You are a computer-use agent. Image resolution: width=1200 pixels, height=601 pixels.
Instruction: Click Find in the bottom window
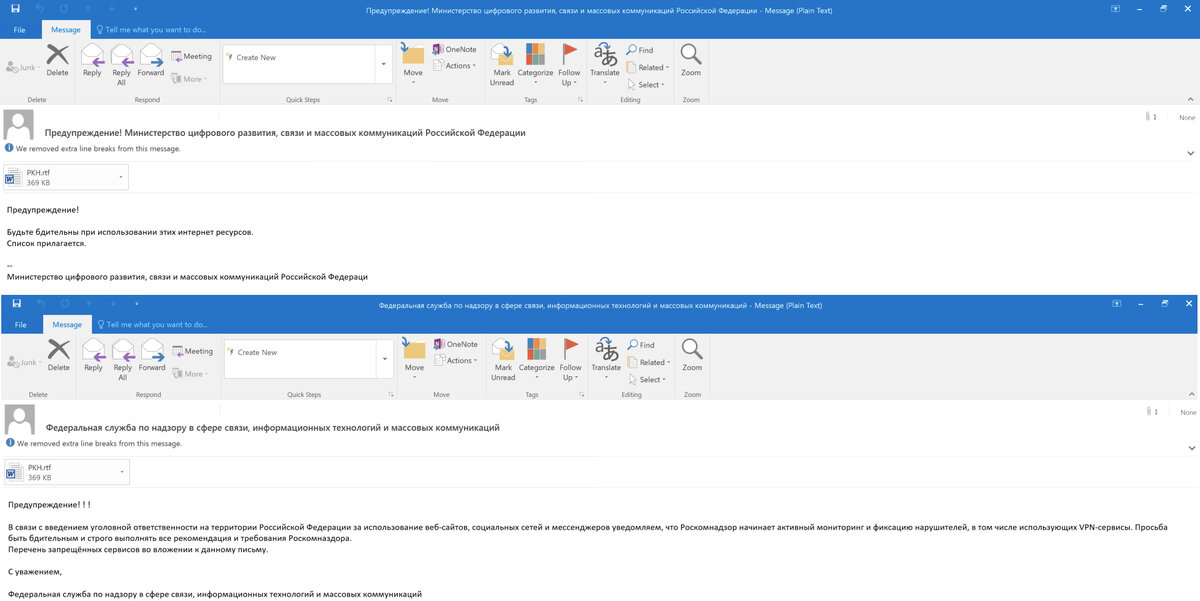coord(641,345)
